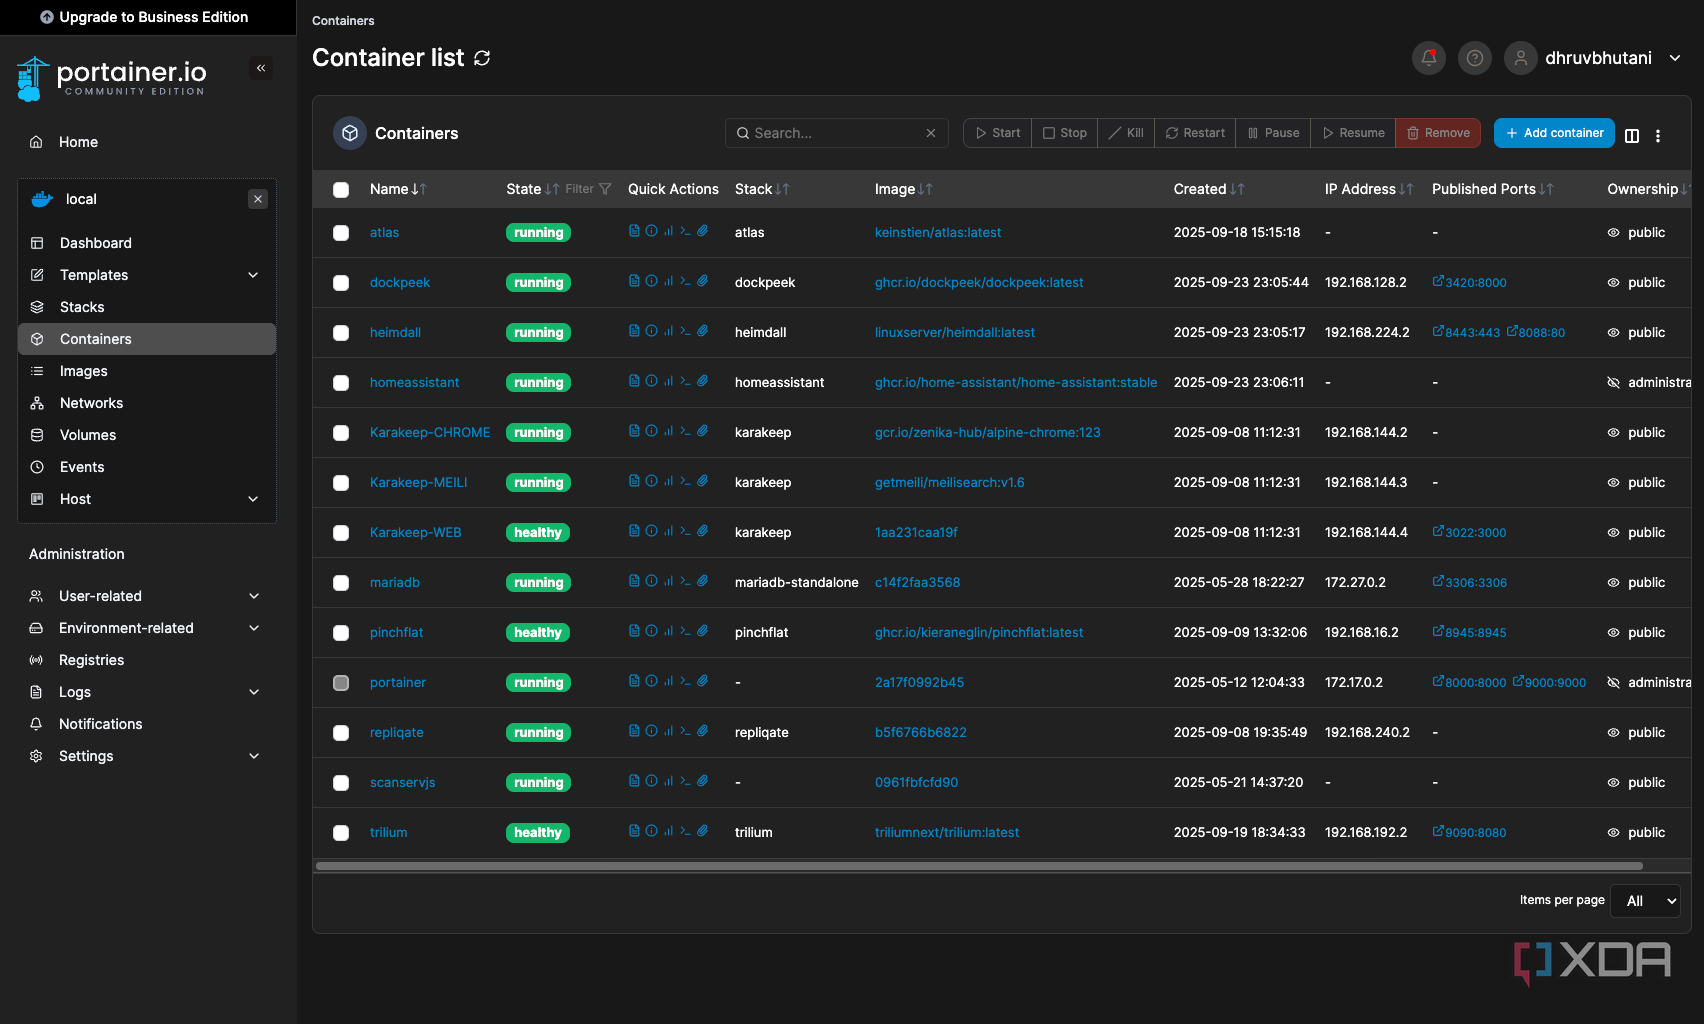Open the dhruvbhutani user menu
Image resolution: width=1704 pixels, height=1024 pixels.
click(1594, 58)
